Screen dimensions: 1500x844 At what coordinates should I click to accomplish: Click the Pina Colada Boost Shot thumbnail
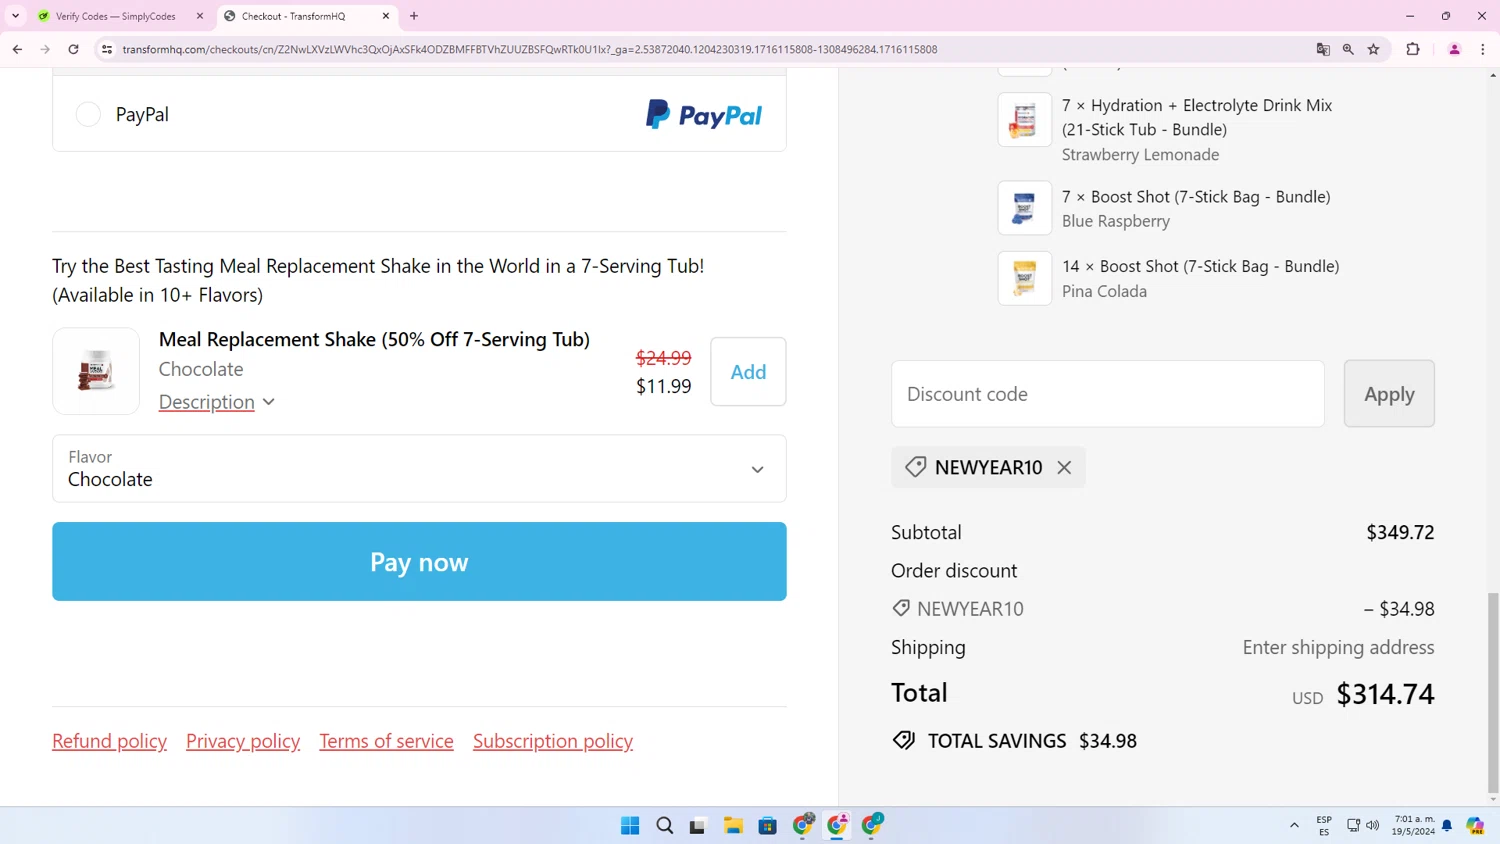click(x=1024, y=278)
